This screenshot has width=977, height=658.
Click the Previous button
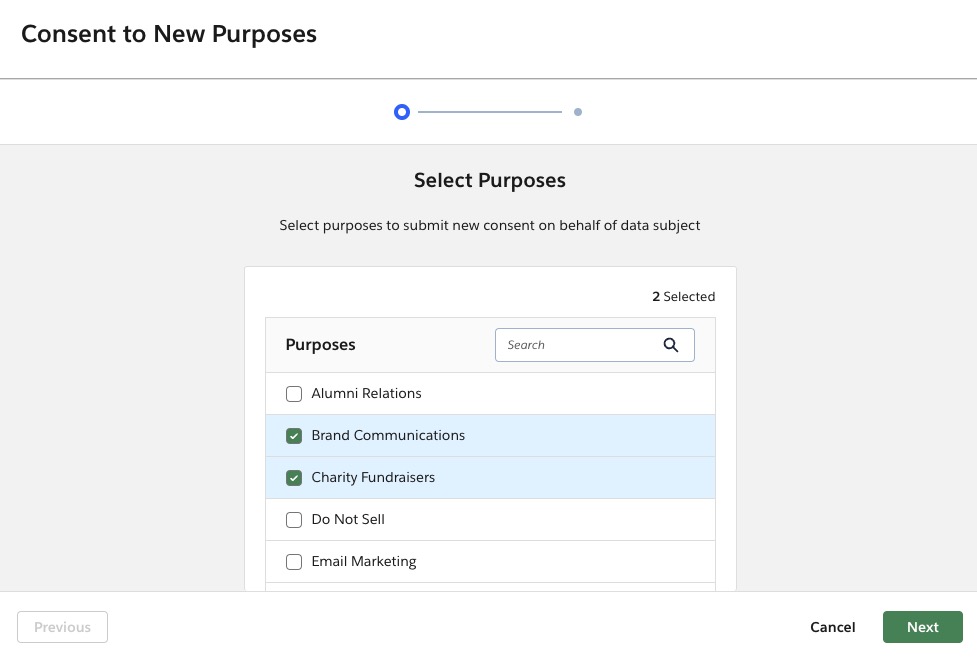[62, 627]
